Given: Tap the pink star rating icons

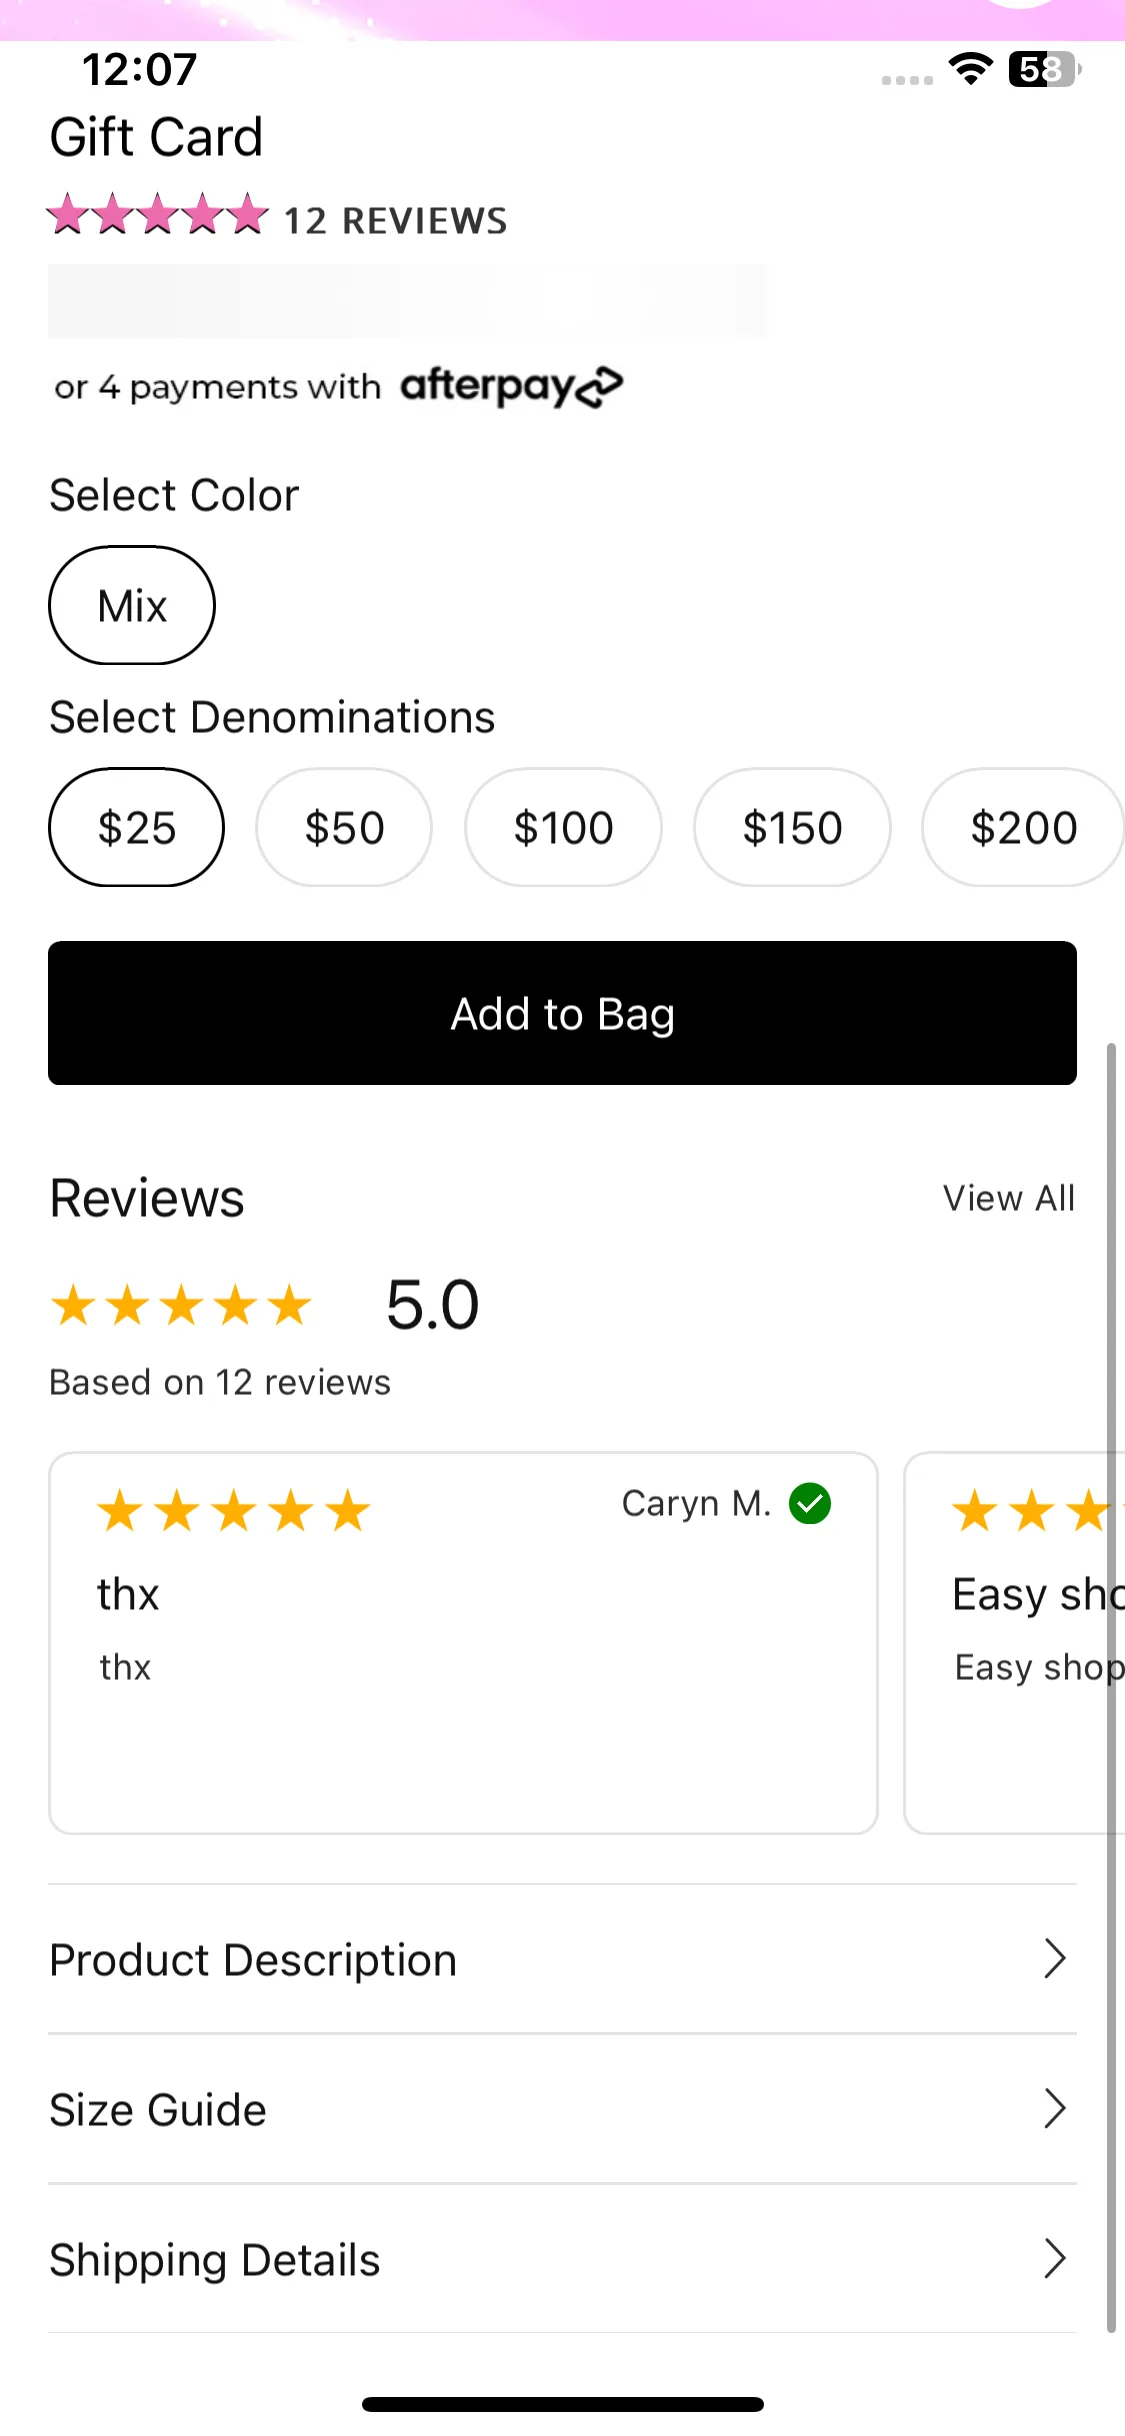Looking at the screenshot, I should click(158, 215).
